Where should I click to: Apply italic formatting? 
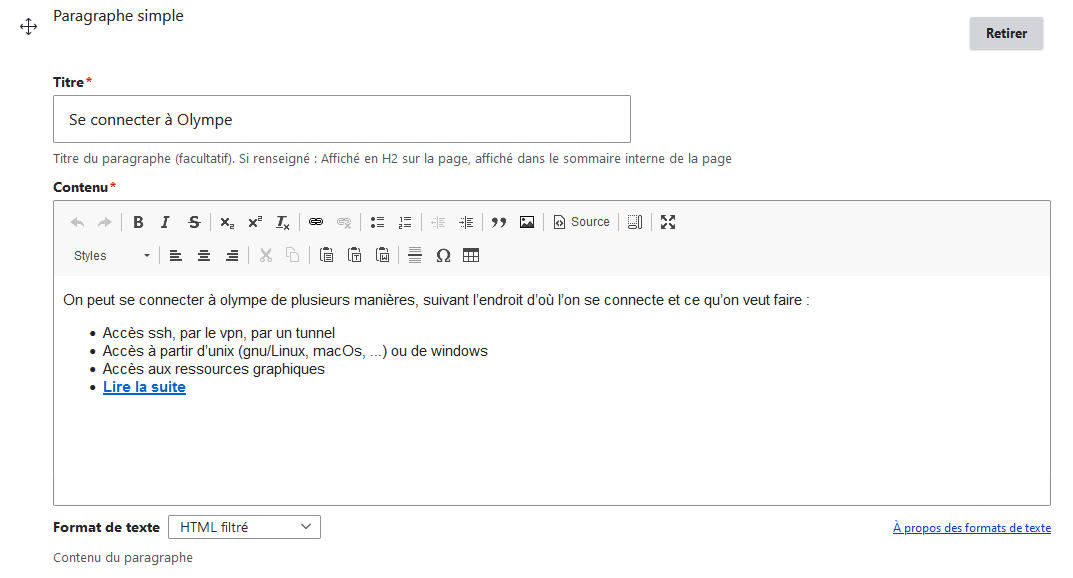tap(165, 222)
